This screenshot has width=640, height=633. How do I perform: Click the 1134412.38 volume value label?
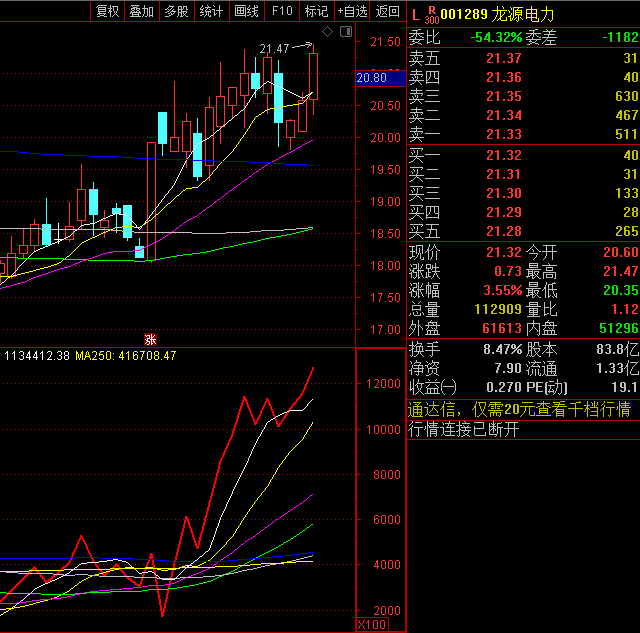[x=37, y=356]
